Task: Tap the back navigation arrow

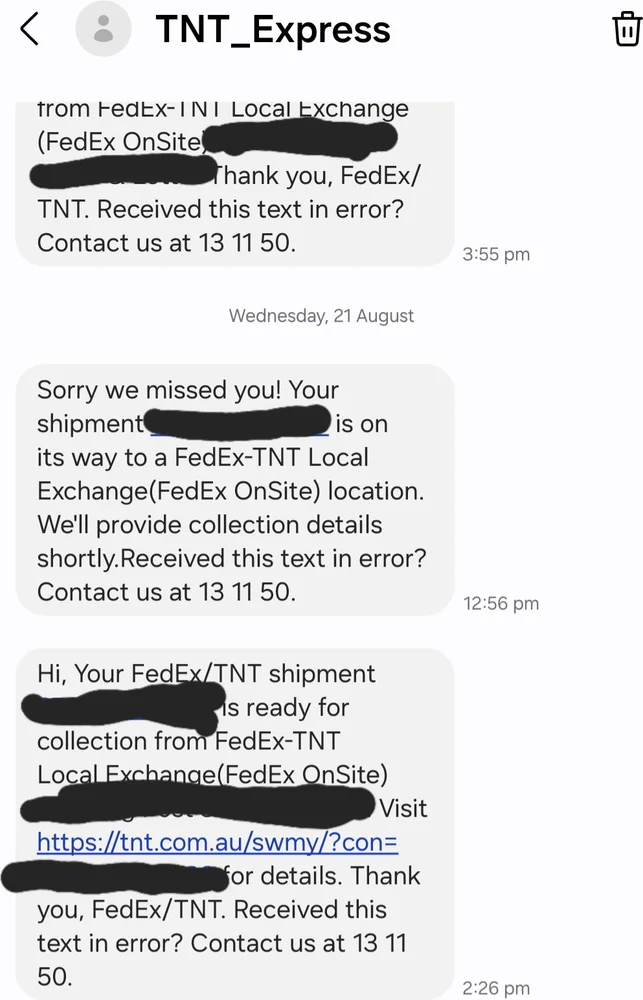Action: [x=29, y=29]
